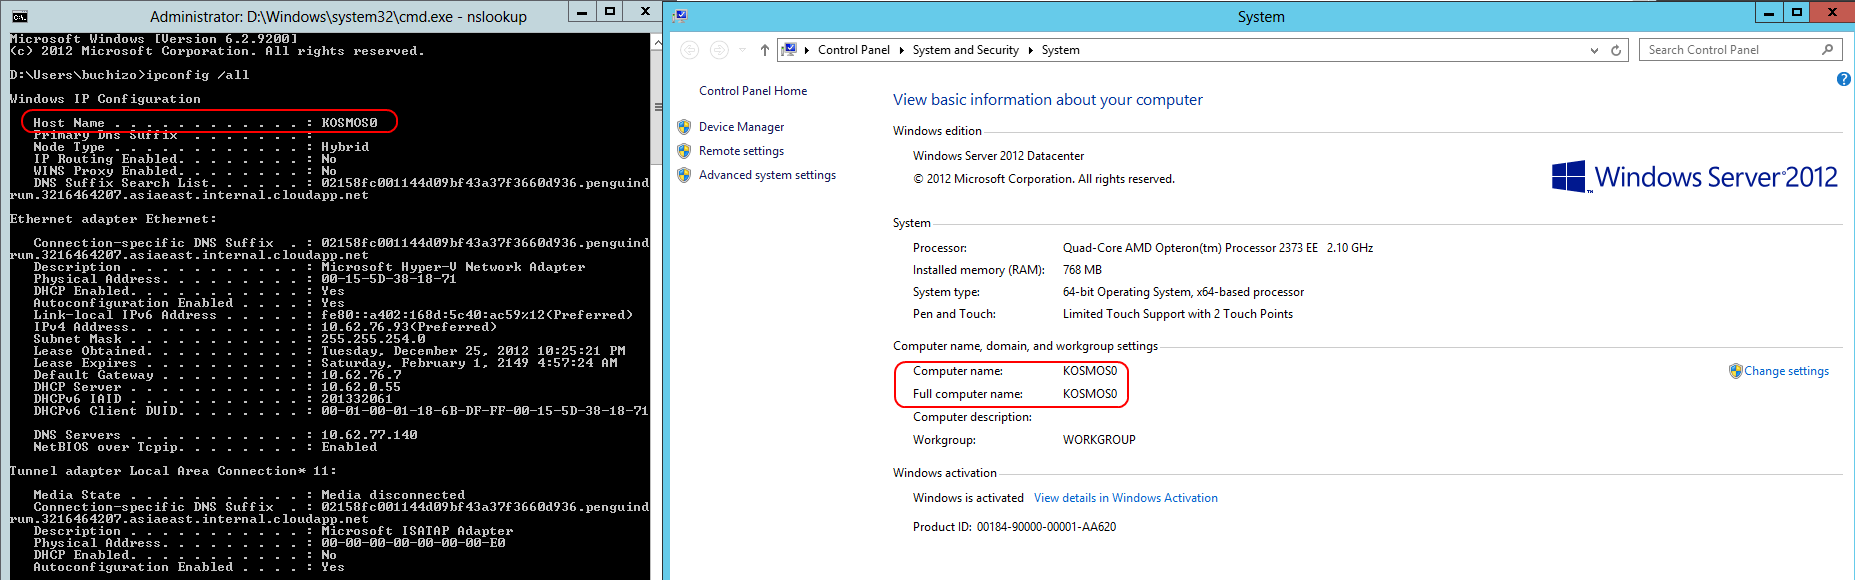Screen dimensions: 1855x580
Task: Open Help via the blue question mark
Action: coord(1843,79)
